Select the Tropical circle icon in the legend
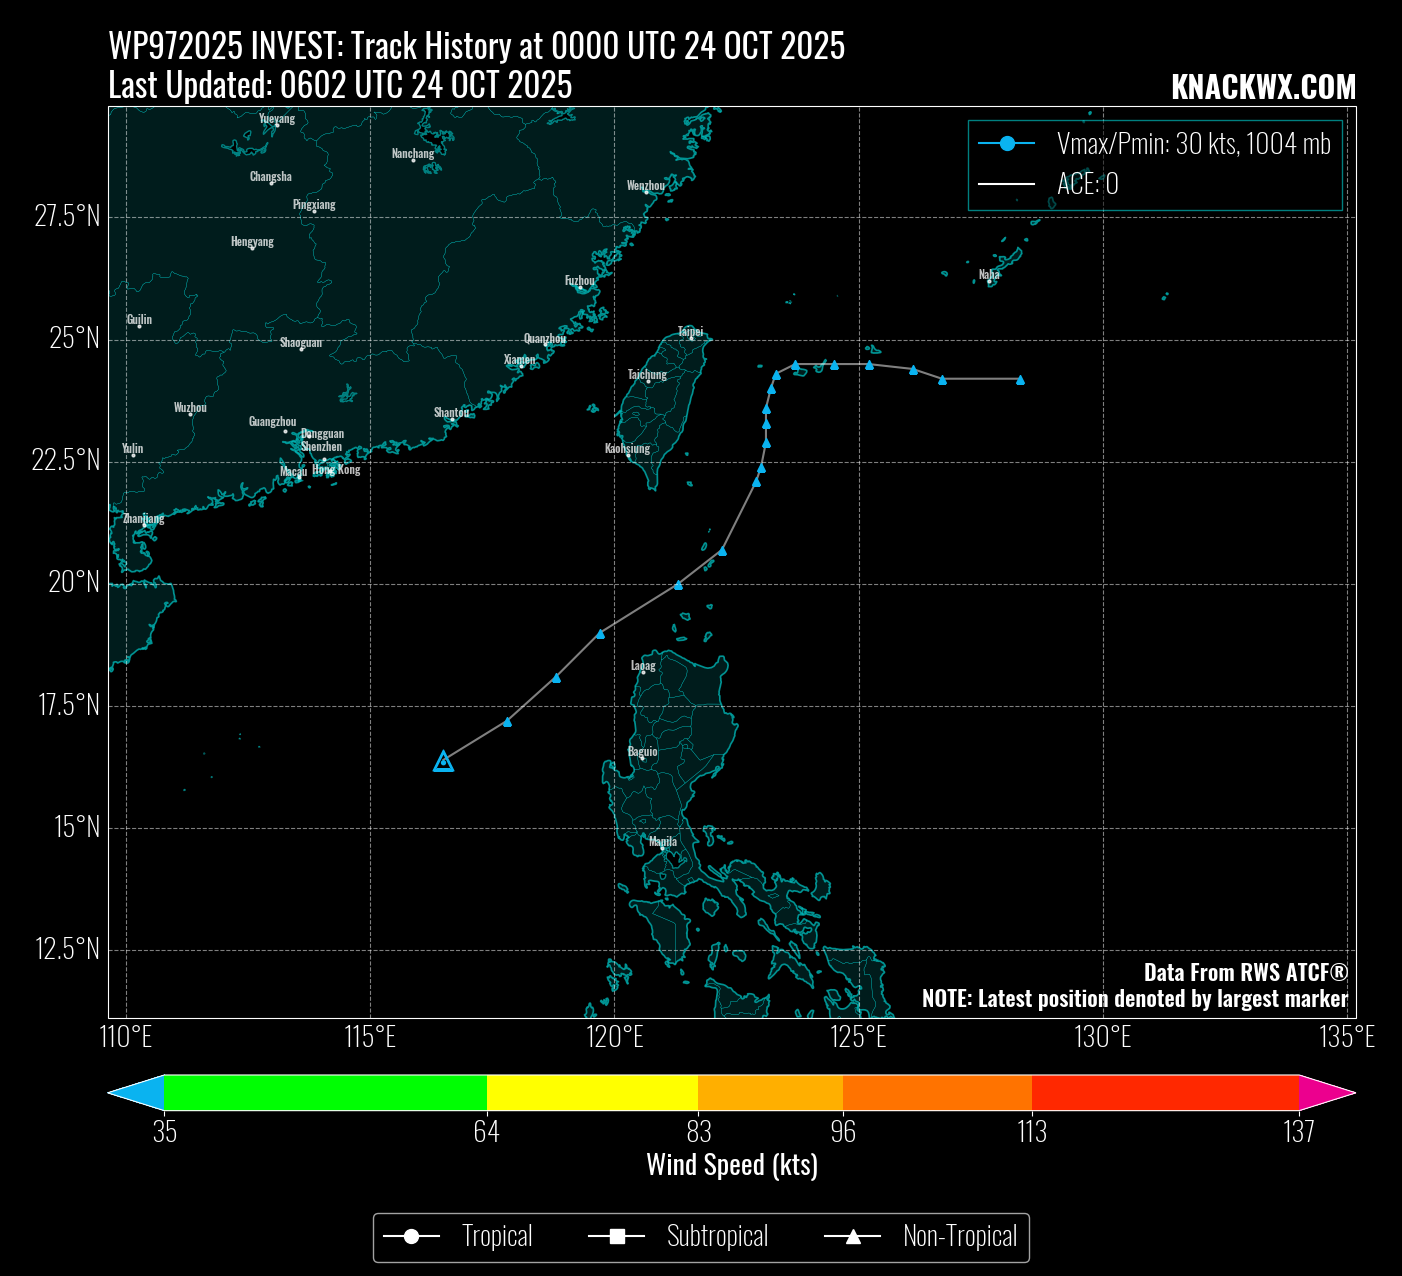Screen dimensions: 1402x1276 [x=411, y=1238]
